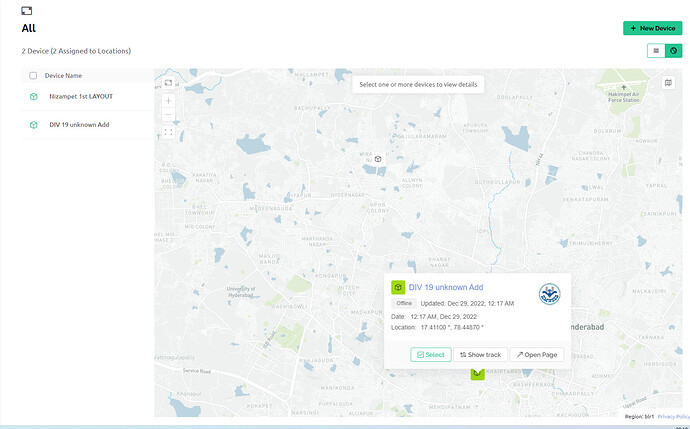Click the map expand icon above zoom controls
The width and height of the screenshot is (690, 429).
click(x=169, y=83)
